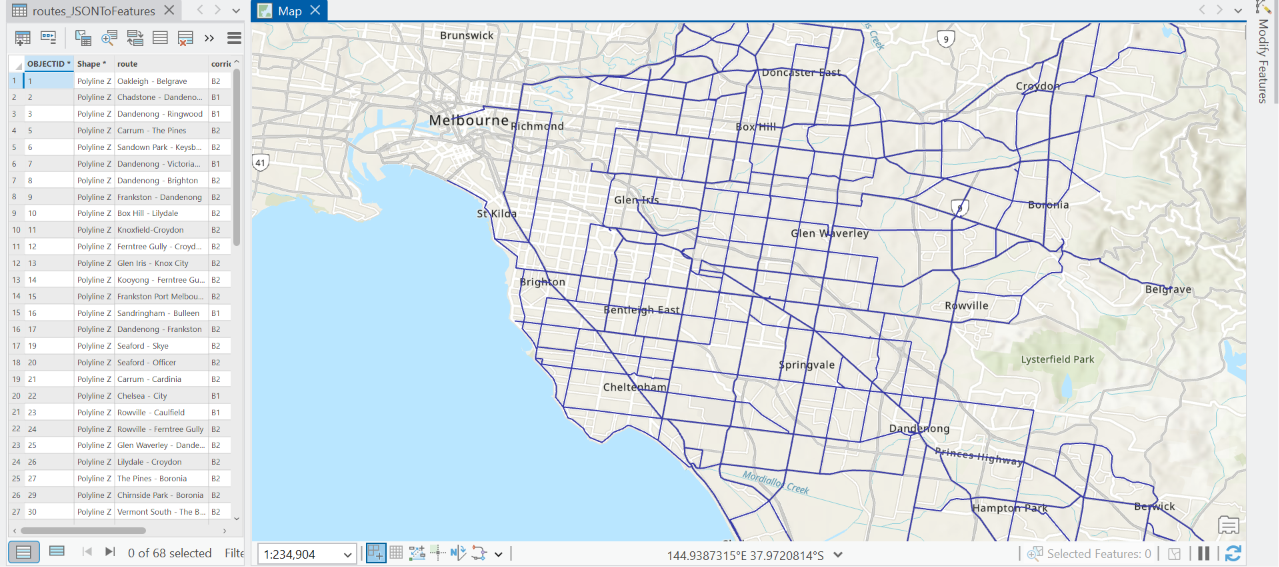Click Switch Selection icon

(x=135, y=38)
